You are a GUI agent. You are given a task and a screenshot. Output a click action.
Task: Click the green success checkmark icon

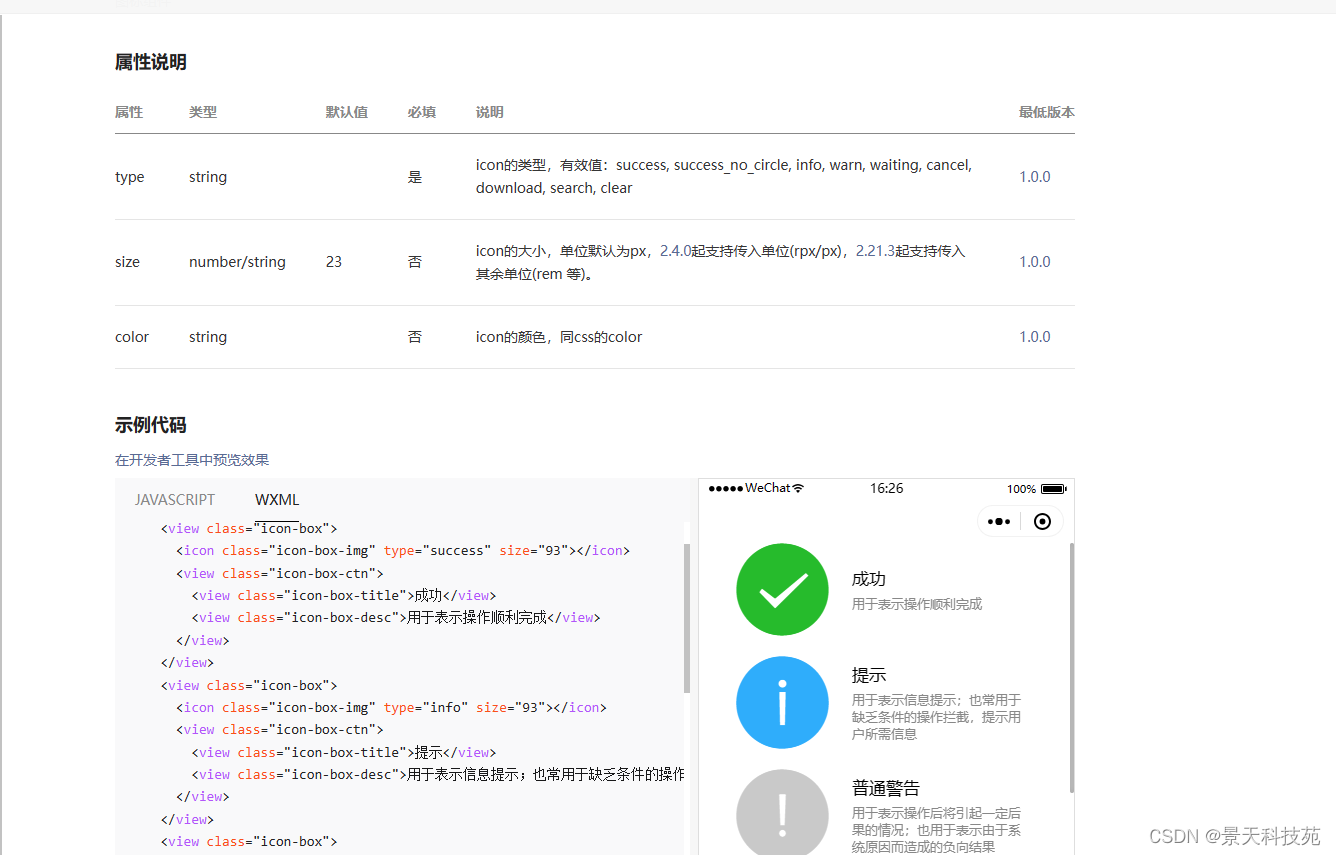(782, 590)
